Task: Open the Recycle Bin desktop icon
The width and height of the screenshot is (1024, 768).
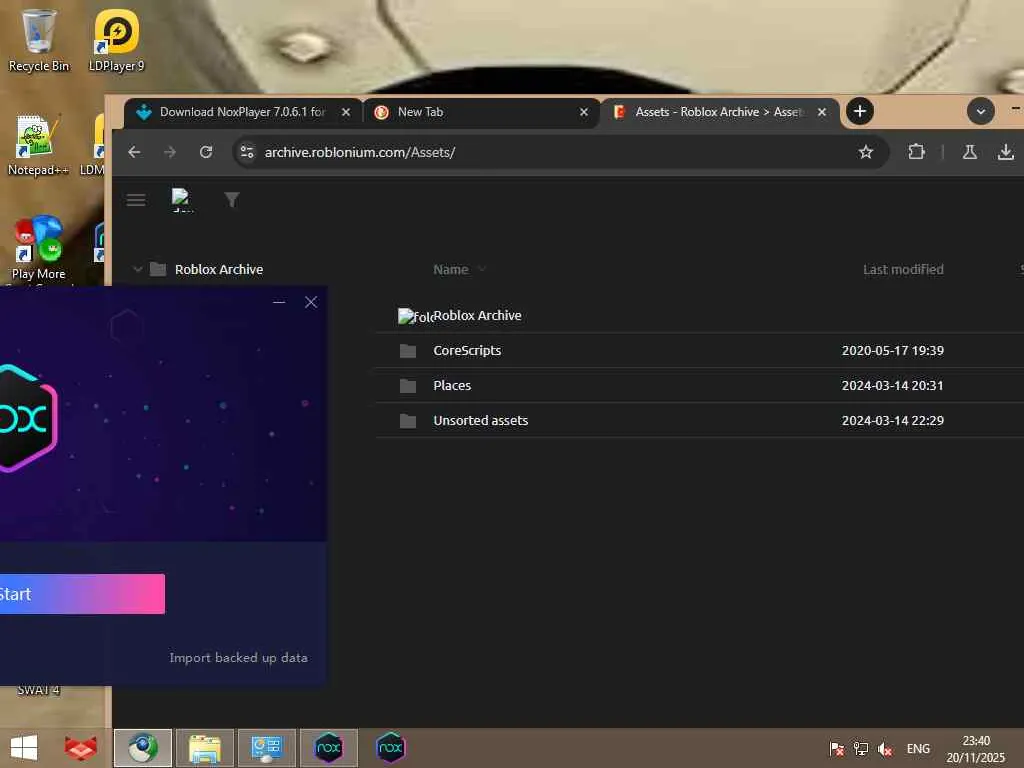Action: (39, 40)
